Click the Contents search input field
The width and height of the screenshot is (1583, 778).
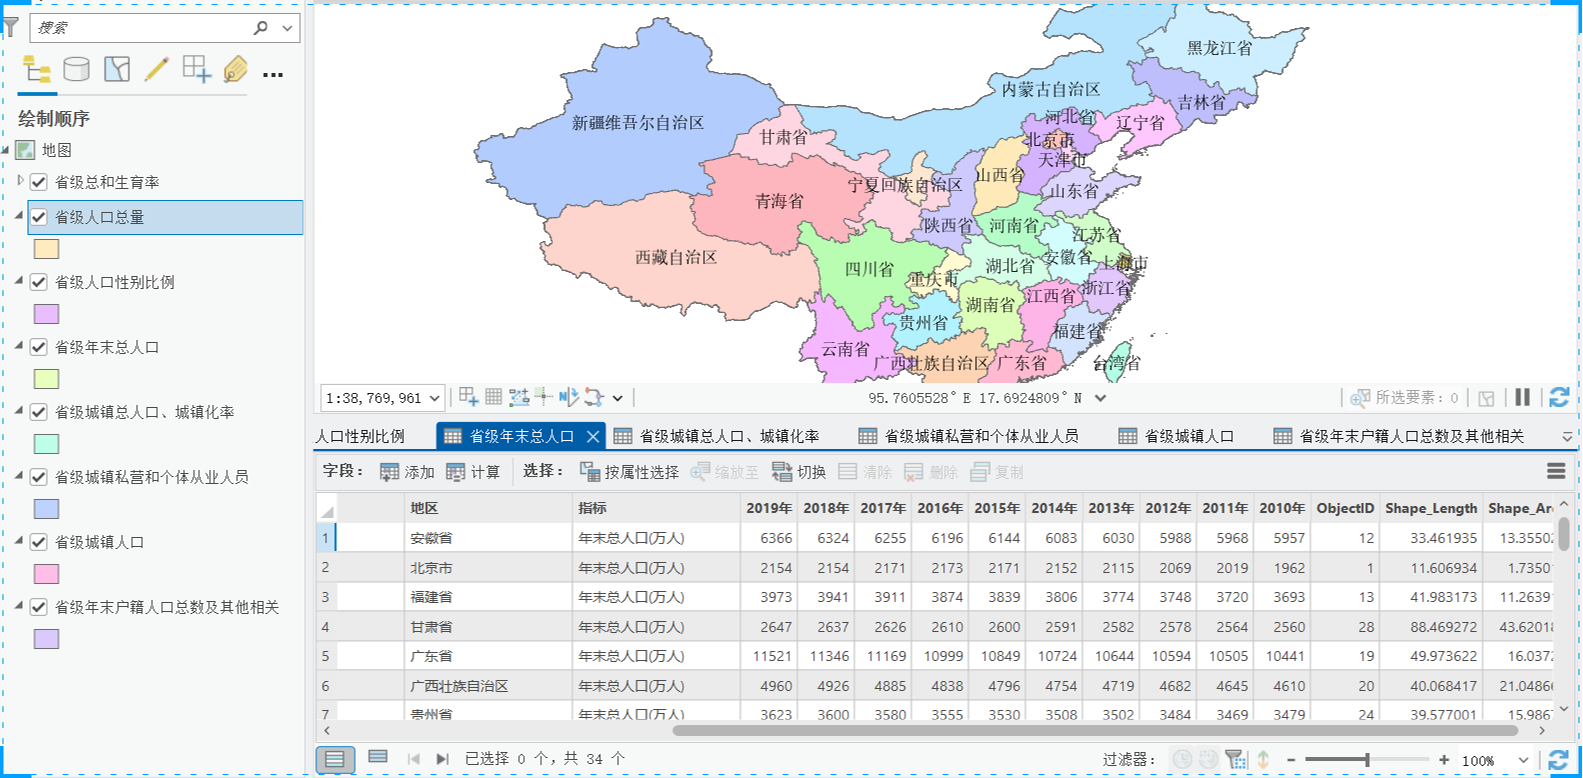point(140,28)
